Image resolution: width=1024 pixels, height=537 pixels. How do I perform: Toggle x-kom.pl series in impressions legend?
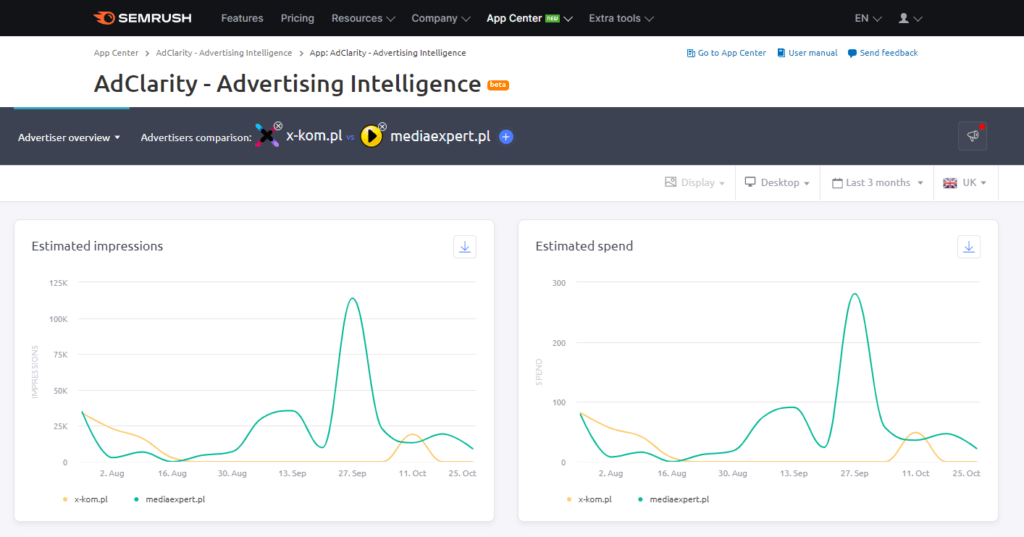tap(90, 499)
